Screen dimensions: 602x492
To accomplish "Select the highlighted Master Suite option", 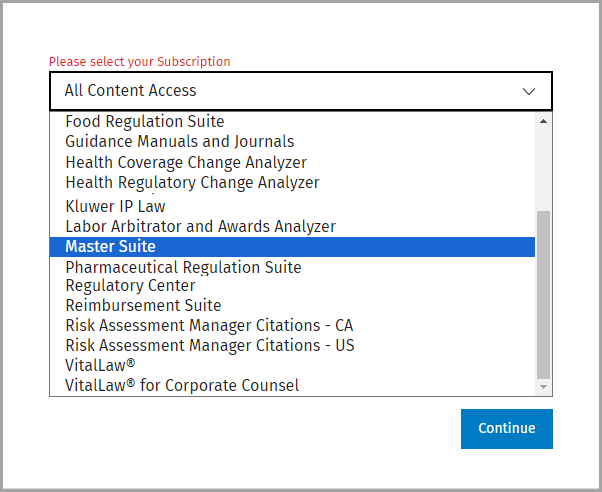I will pos(292,247).
